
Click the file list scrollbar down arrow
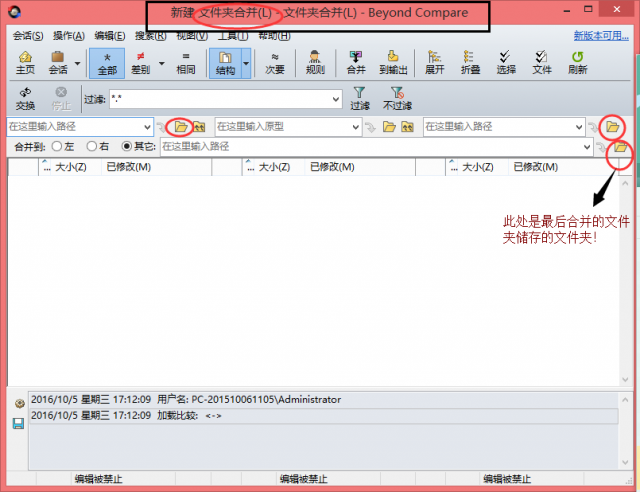point(625,379)
